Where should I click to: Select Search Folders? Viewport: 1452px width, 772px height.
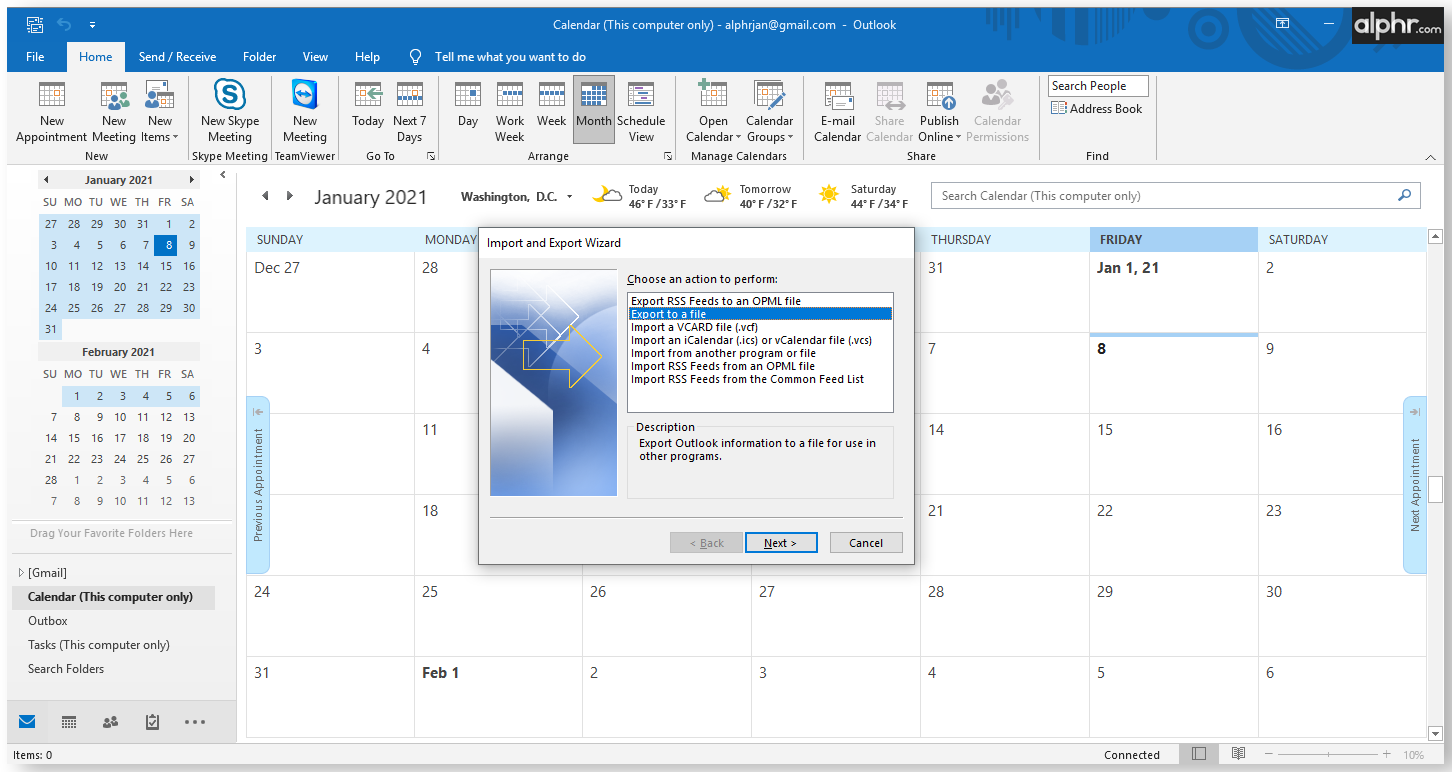tap(66, 669)
